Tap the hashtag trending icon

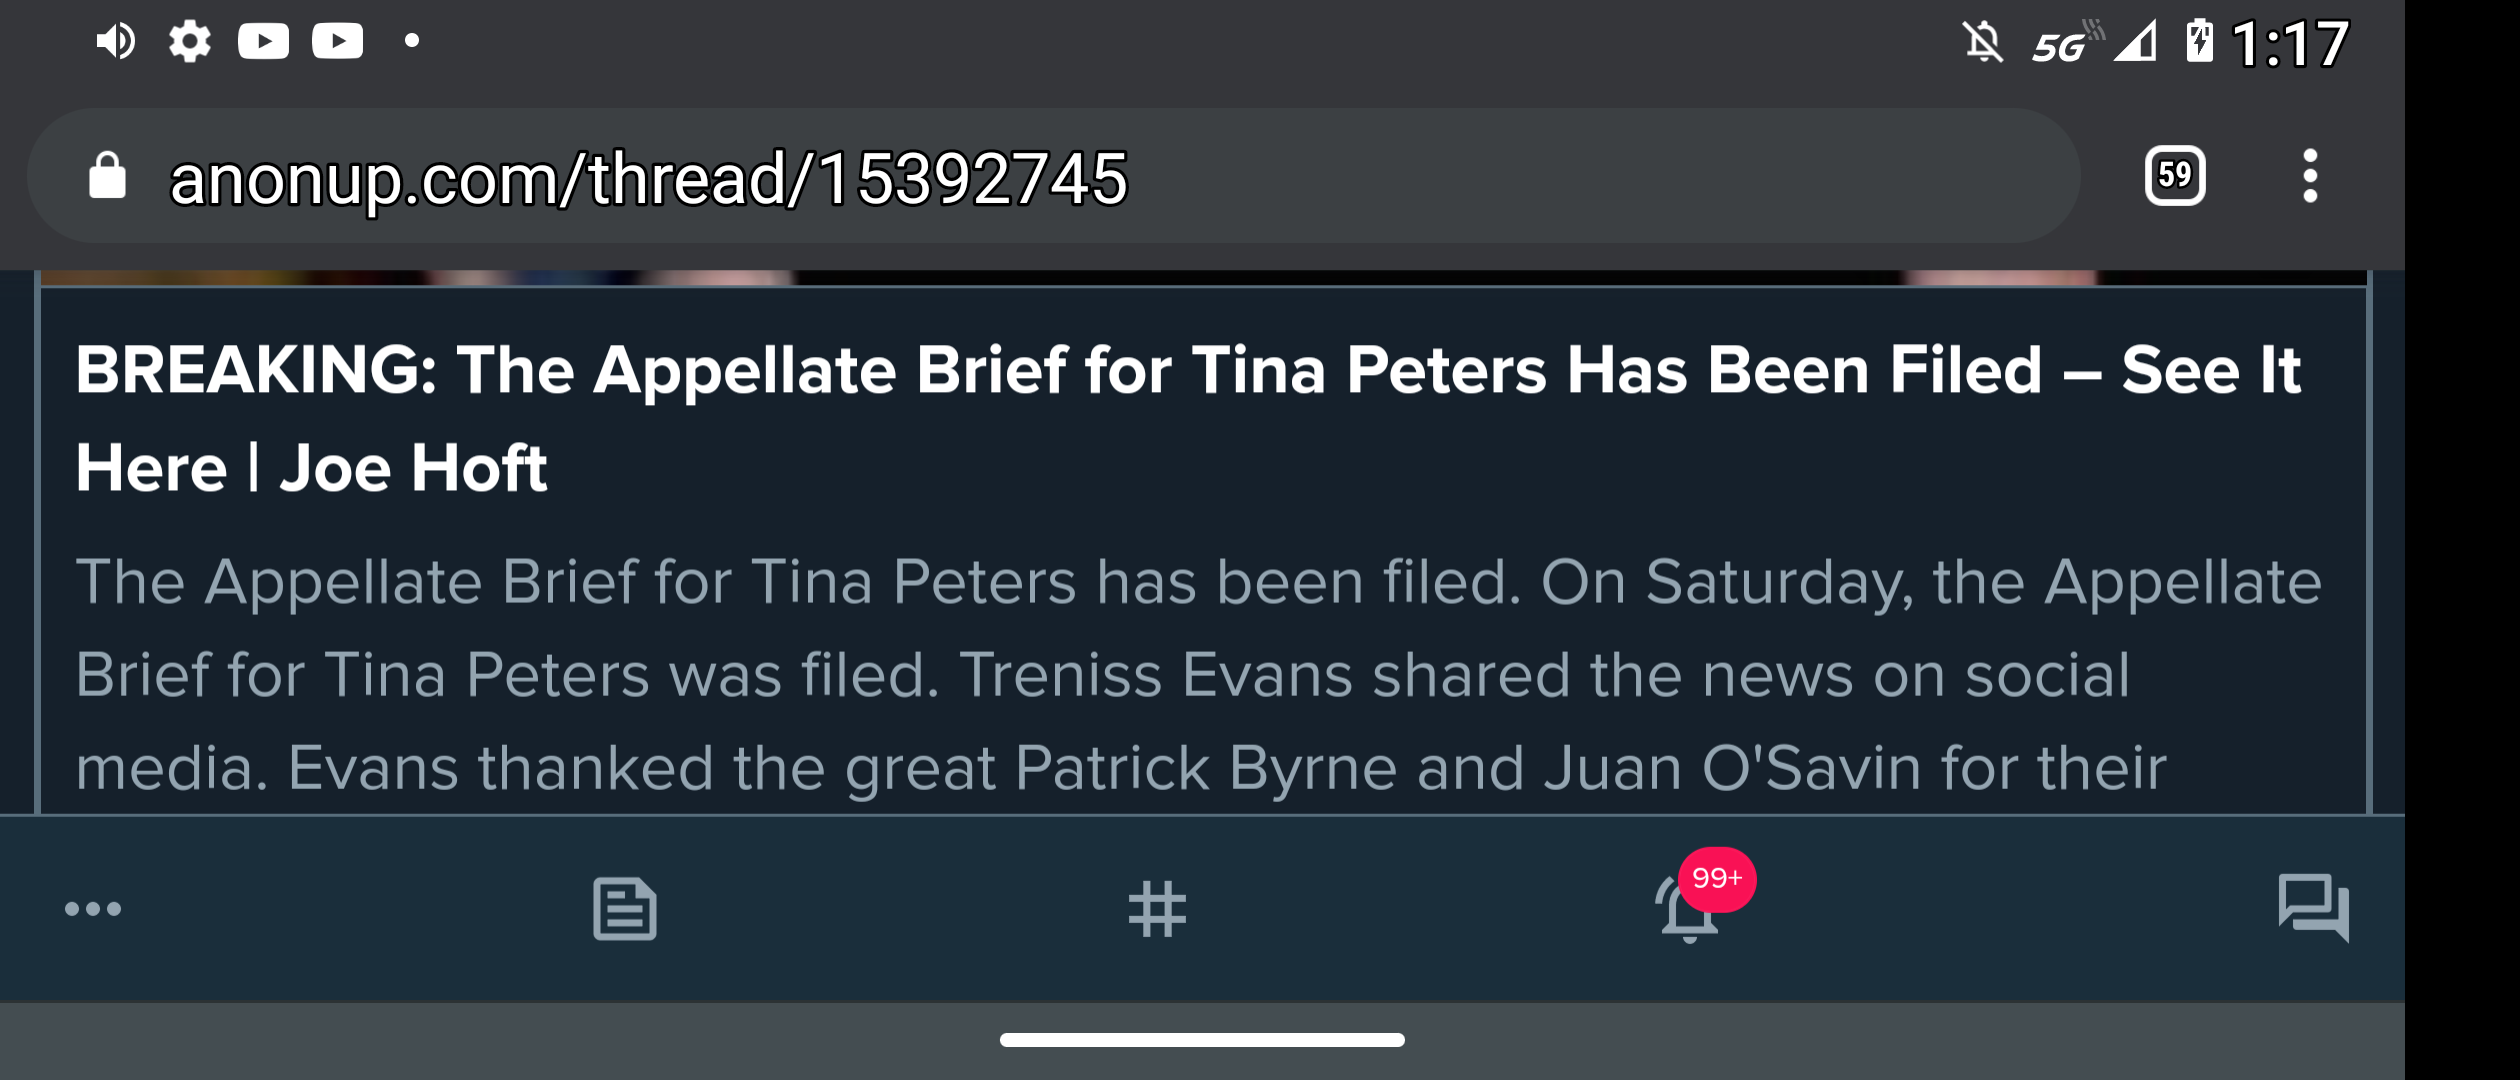(1157, 909)
